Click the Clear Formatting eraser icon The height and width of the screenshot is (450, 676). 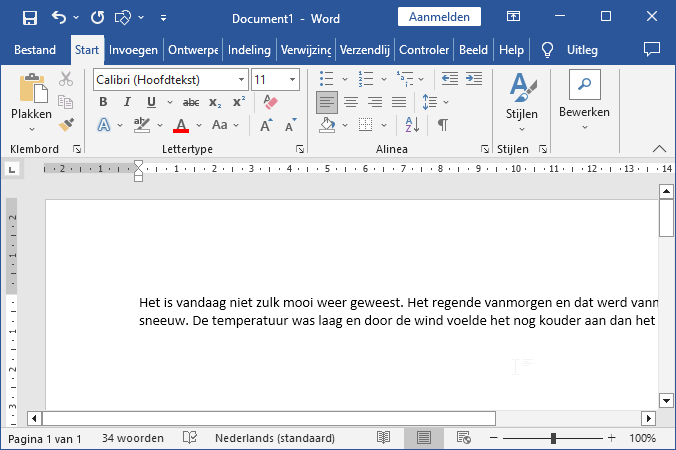click(270, 102)
